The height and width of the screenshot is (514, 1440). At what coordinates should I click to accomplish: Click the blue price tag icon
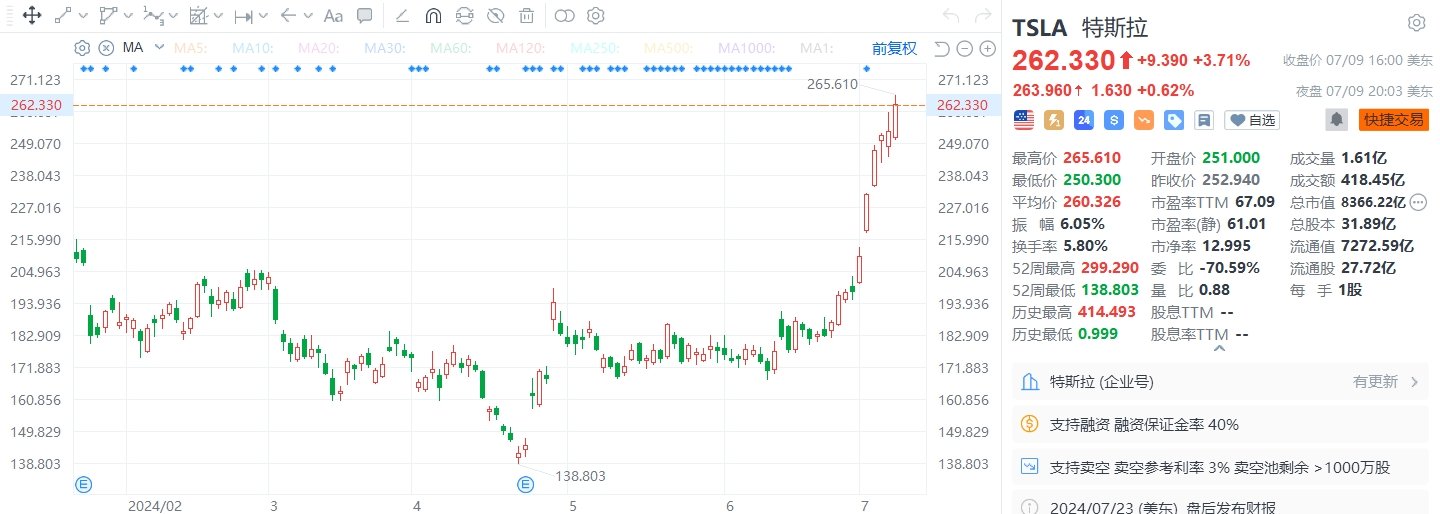coord(1174,120)
